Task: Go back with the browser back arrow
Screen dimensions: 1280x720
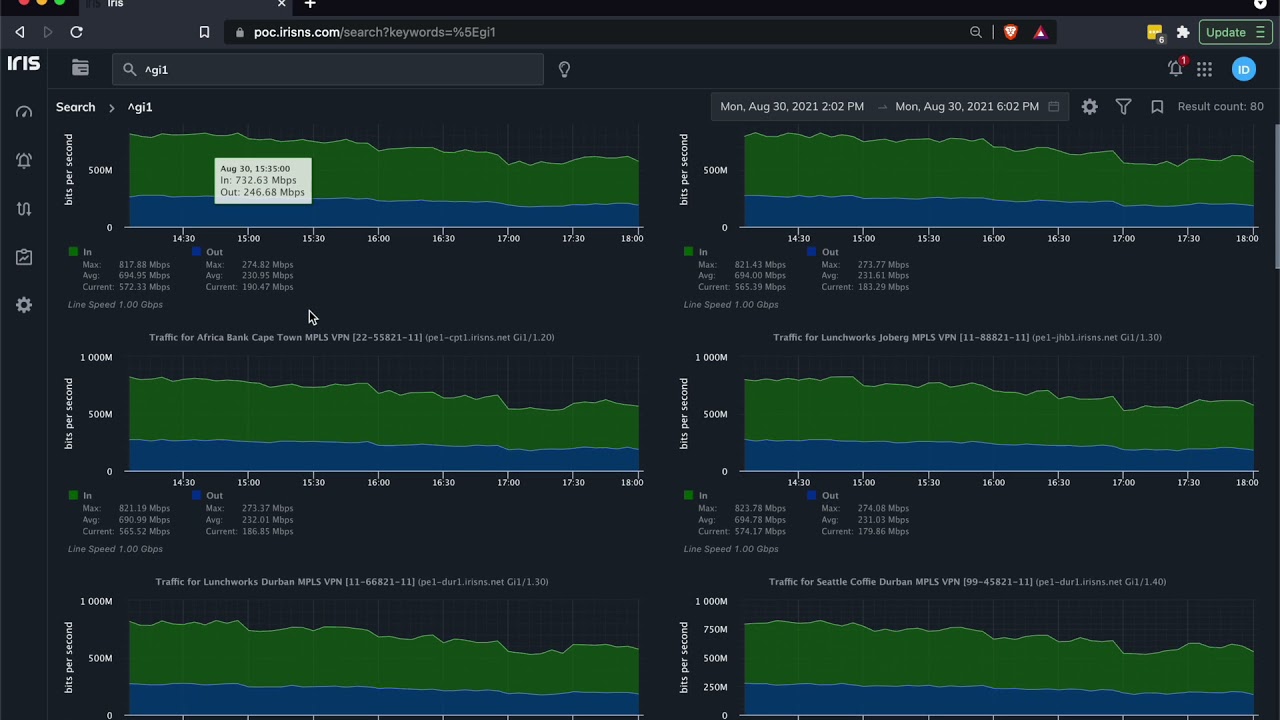Action: pos(19,32)
